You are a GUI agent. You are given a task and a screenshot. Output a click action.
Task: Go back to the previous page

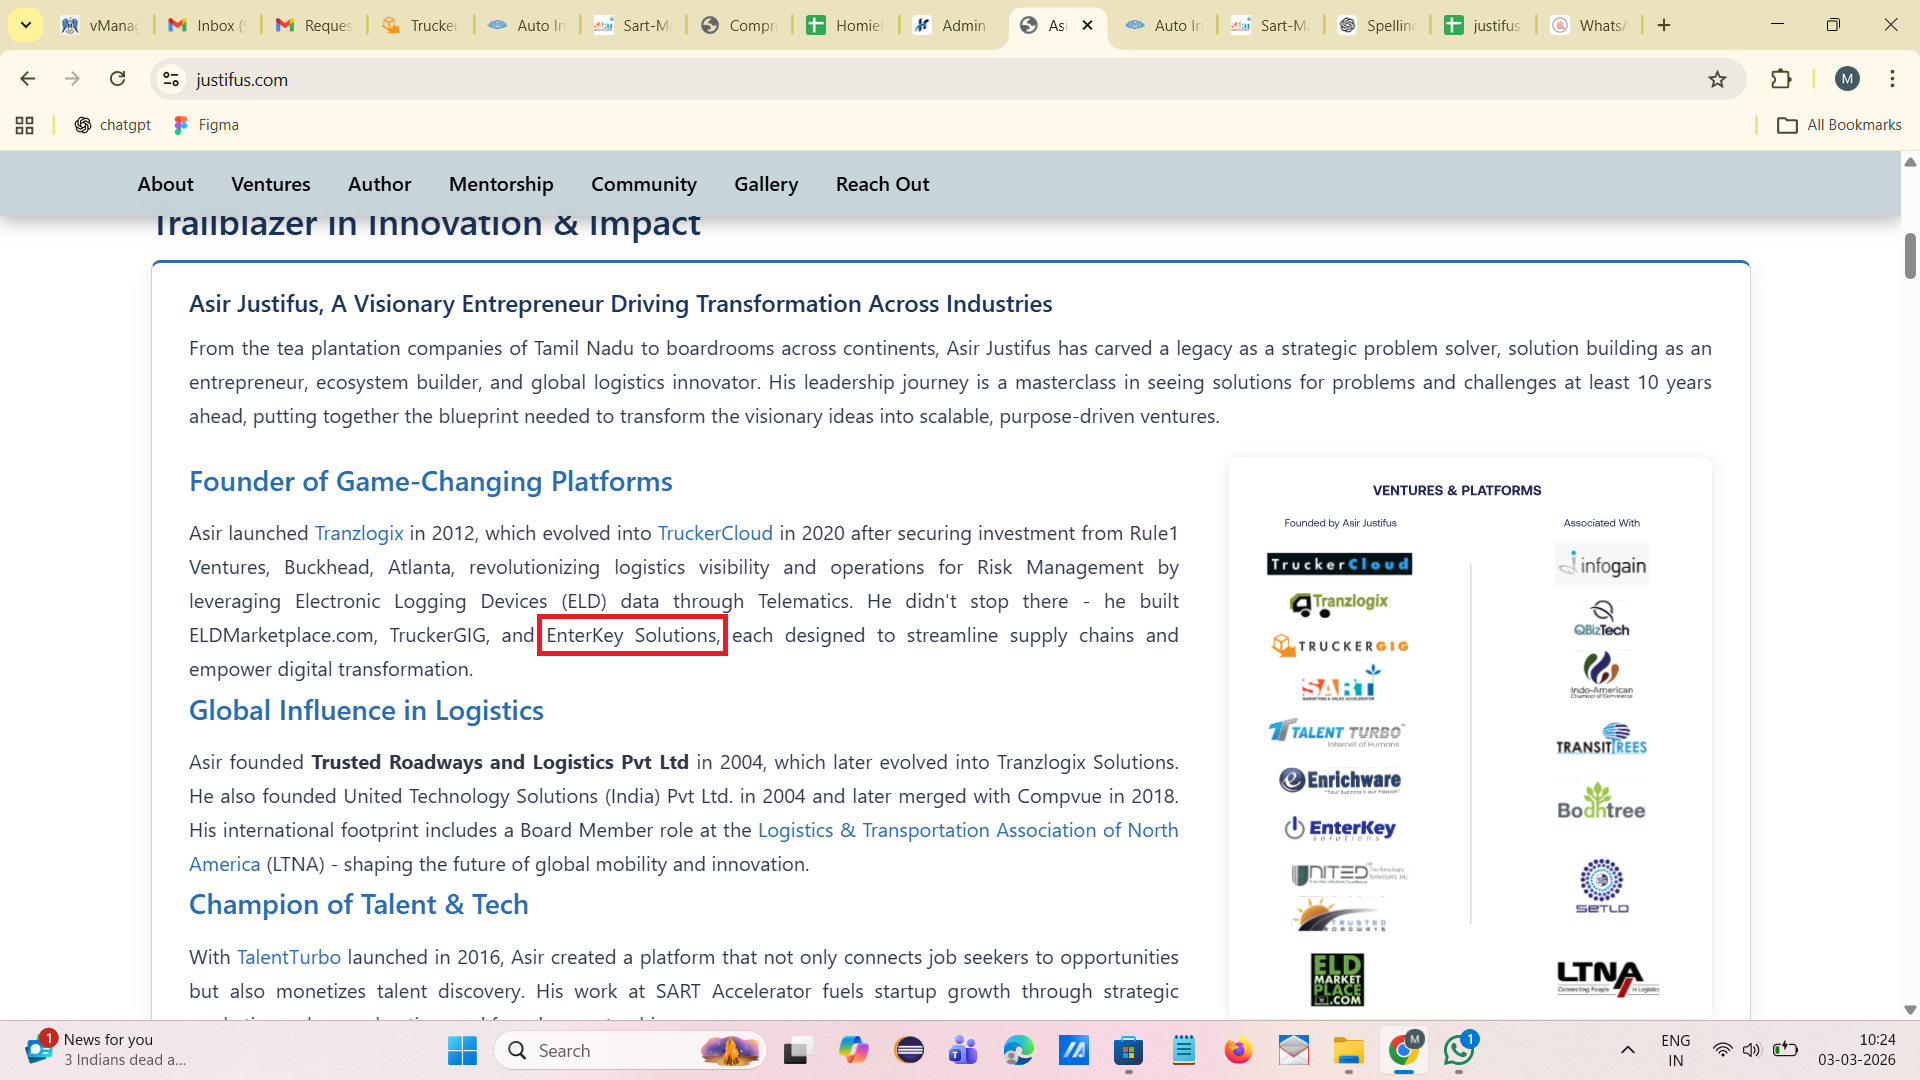28,79
